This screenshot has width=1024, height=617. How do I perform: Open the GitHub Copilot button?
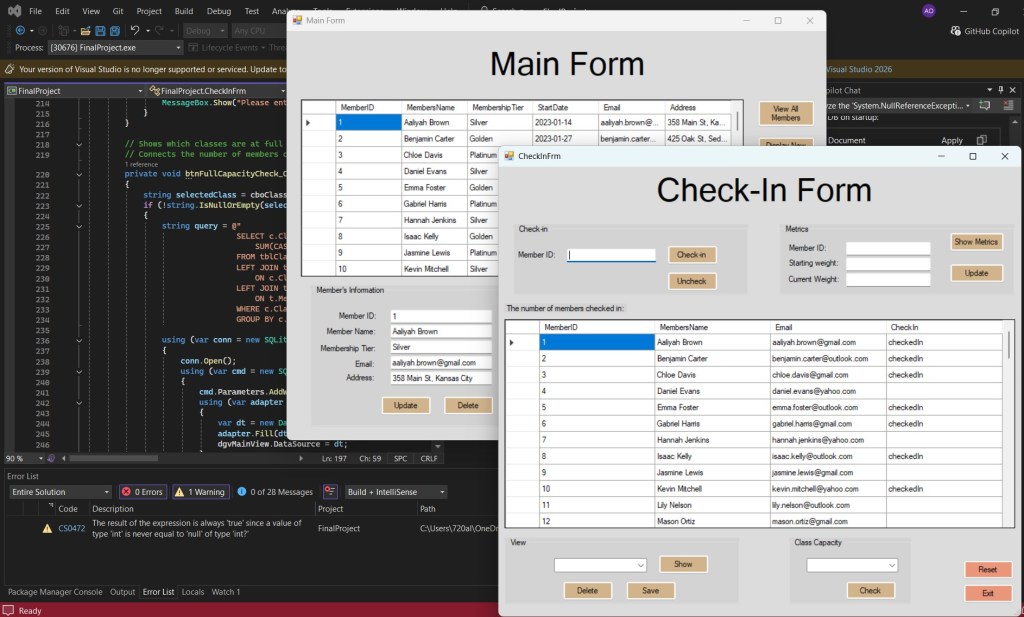tap(985, 31)
